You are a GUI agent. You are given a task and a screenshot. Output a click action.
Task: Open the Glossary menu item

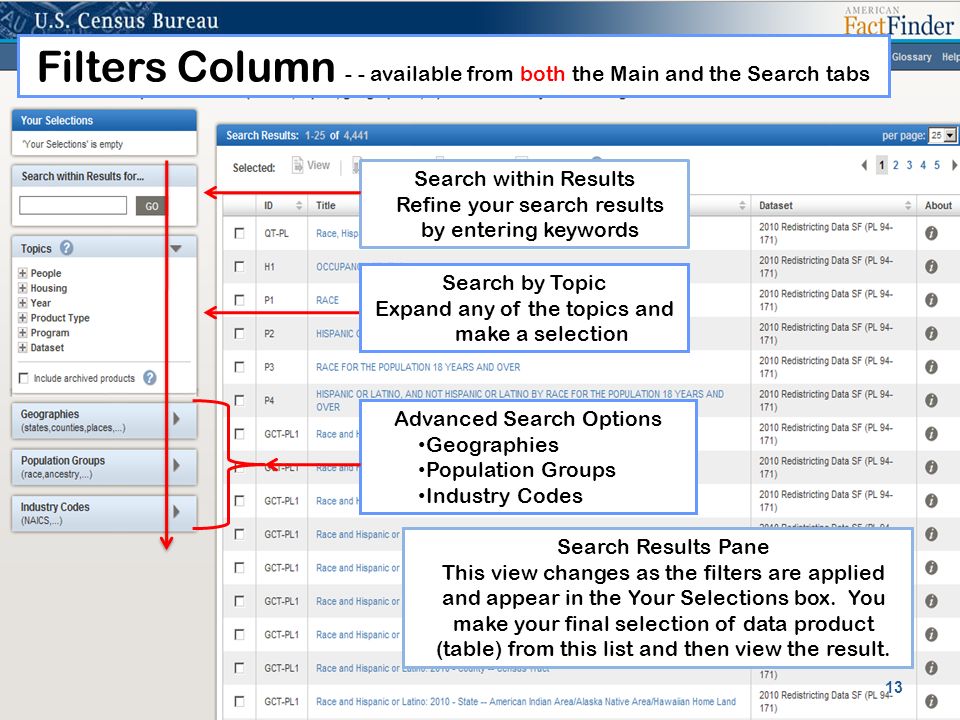pyautogui.click(x=911, y=57)
